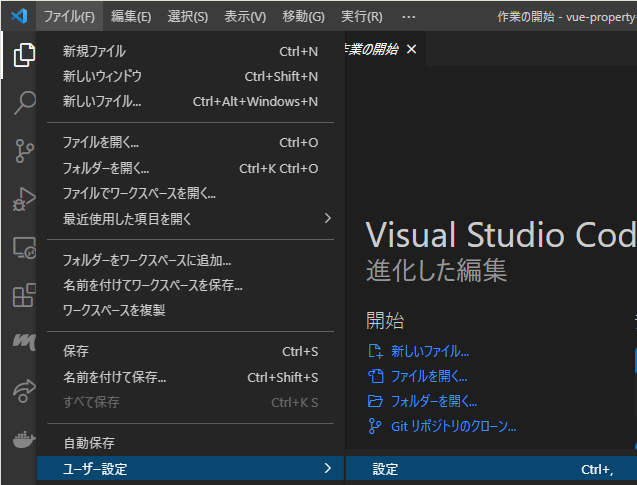Choose ファイルでワークスペースを開く... entry
Screen dimensions: 637x485
click(x=191, y=193)
